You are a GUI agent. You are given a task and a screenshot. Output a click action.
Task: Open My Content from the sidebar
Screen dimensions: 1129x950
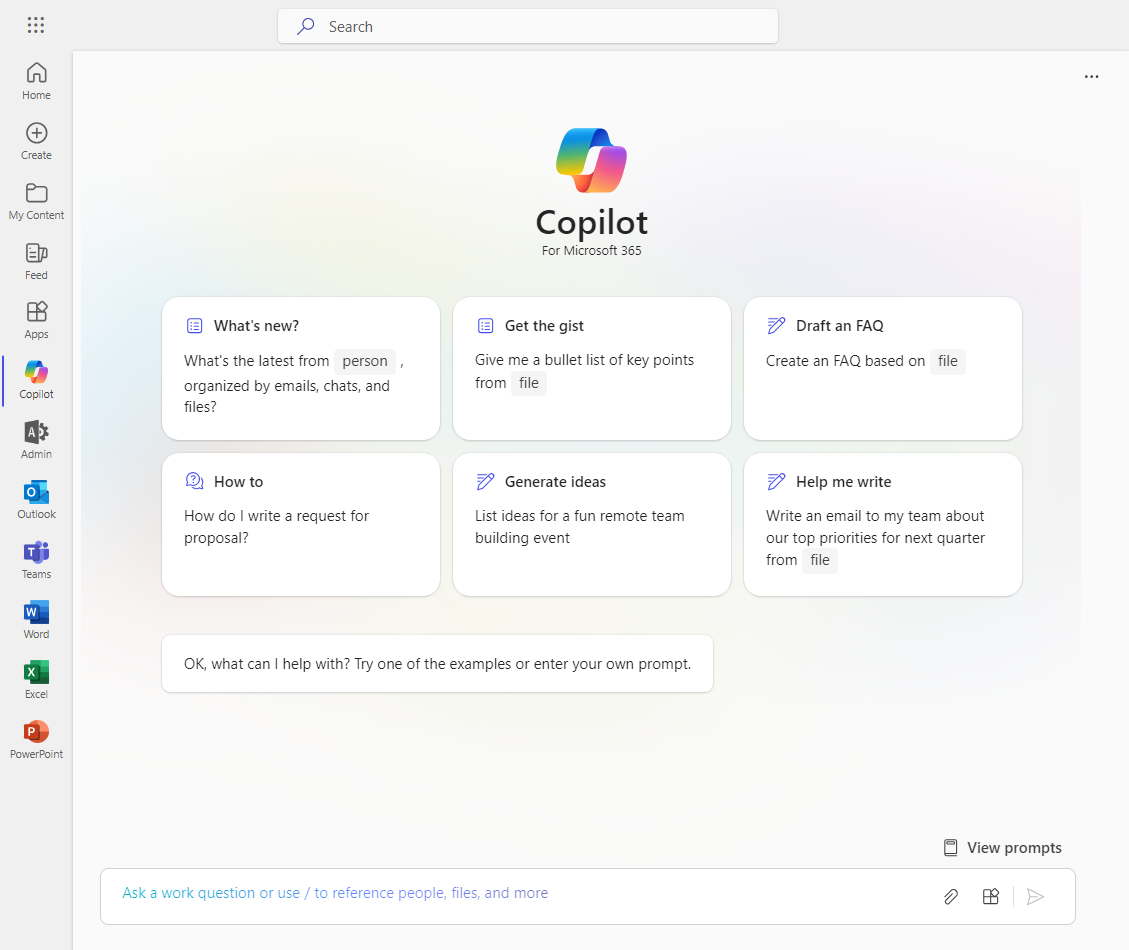(36, 200)
